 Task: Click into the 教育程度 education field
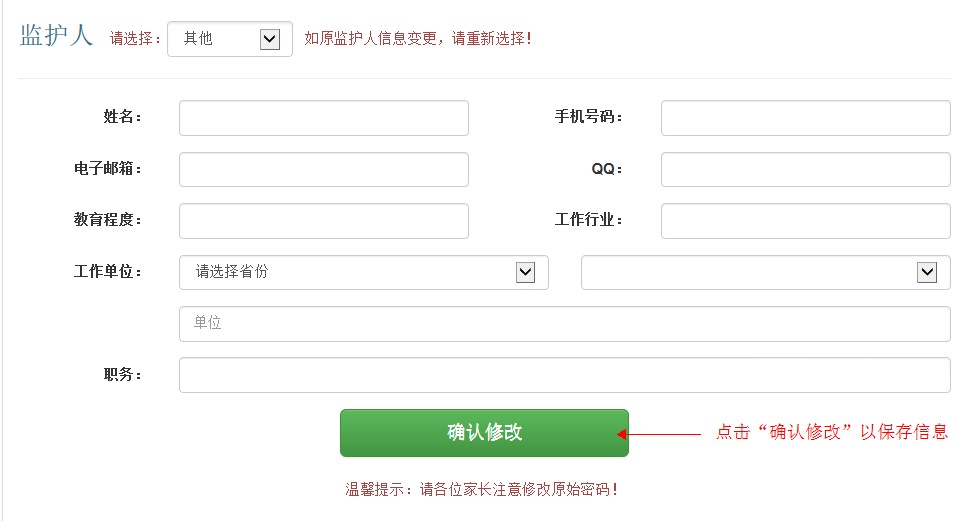coord(323,221)
